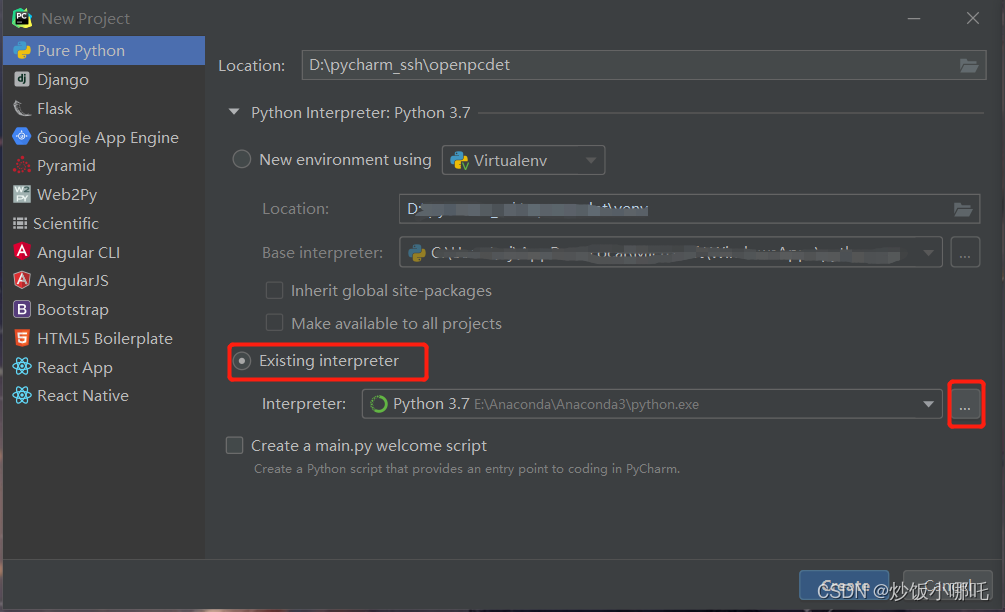Select the Django project type
Screen dimensions: 1005x612
(104, 79)
